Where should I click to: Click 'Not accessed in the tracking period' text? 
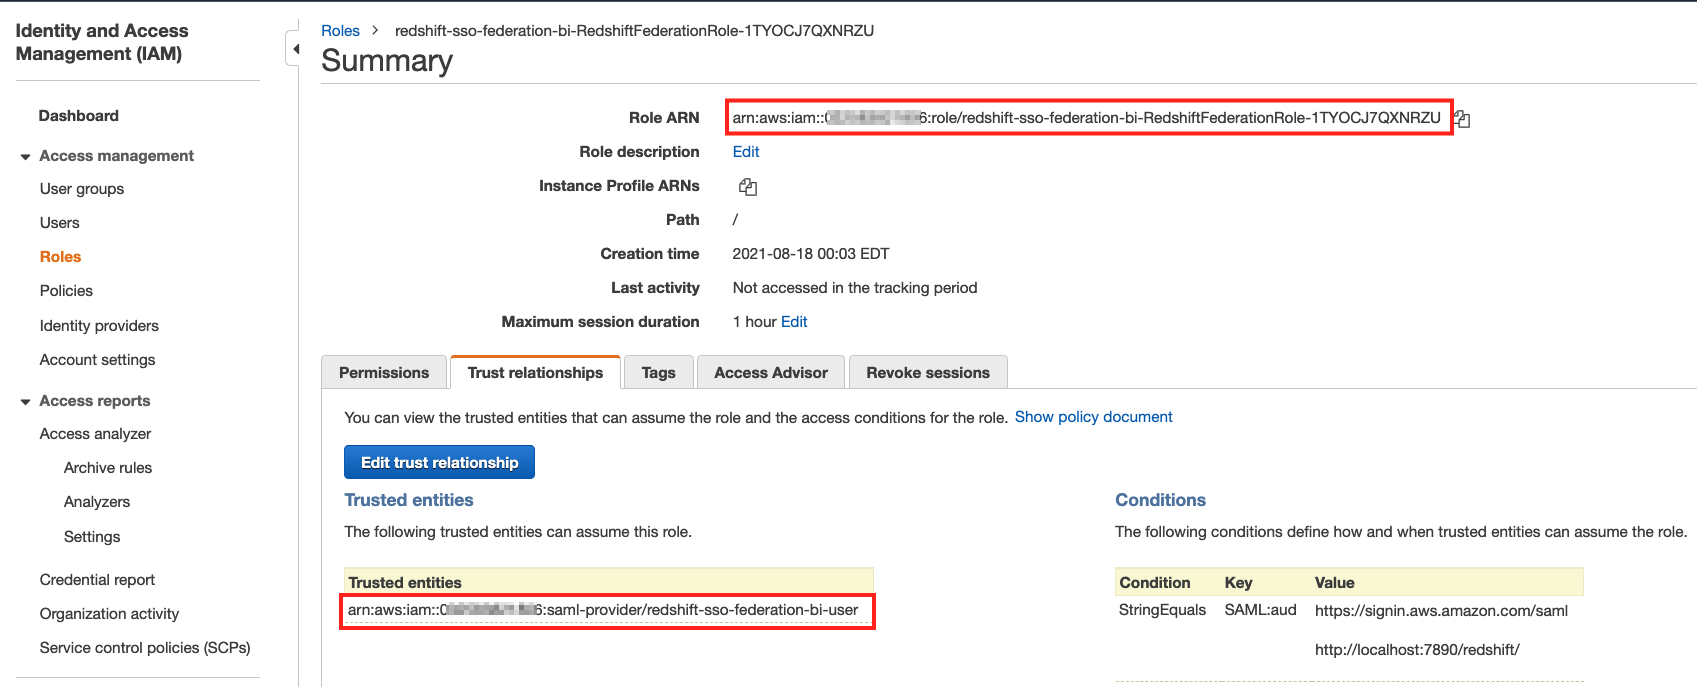click(854, 288)
